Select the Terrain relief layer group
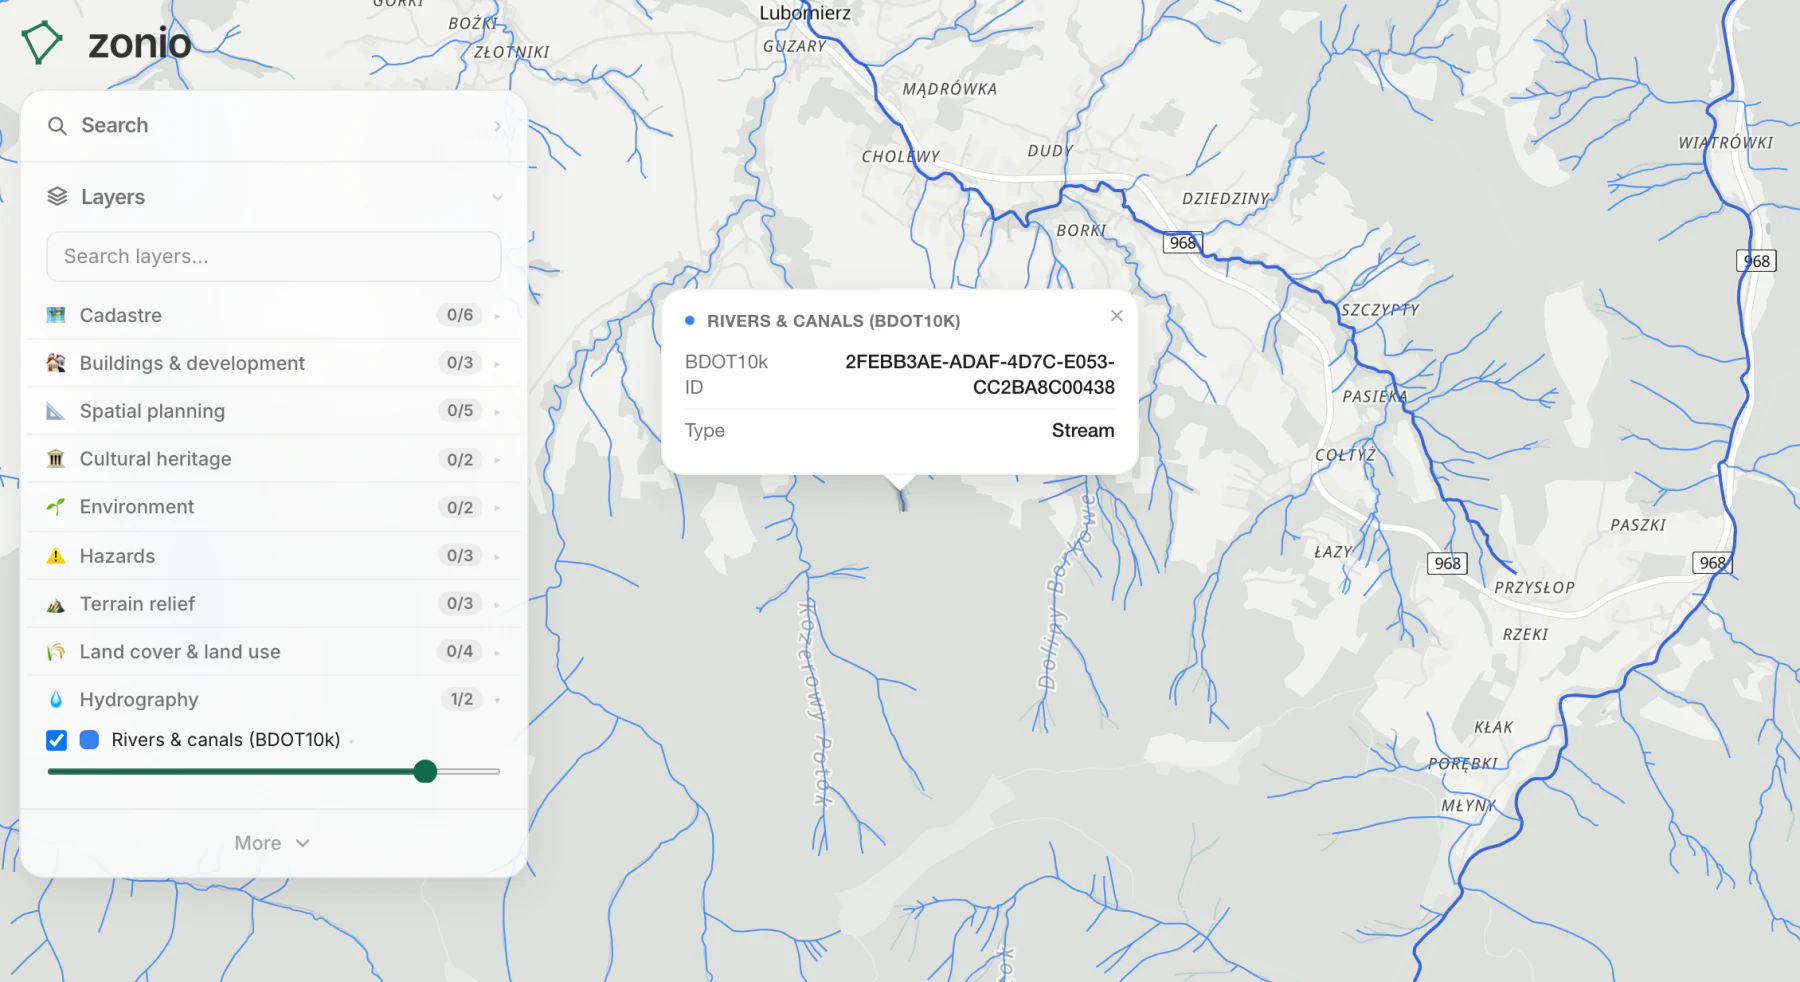The height and width of the screenshot is (982, 1800). (x=274, y=604)
